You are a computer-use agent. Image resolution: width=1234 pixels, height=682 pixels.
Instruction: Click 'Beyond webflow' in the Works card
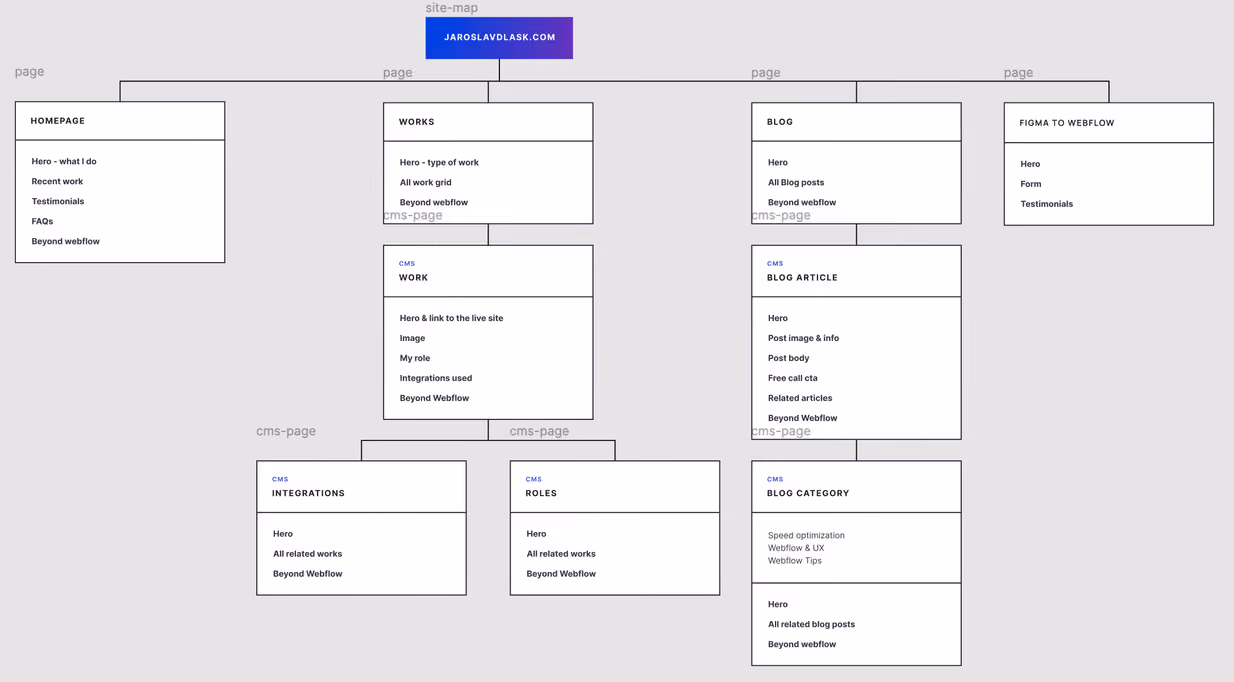[x=434, y=202]
